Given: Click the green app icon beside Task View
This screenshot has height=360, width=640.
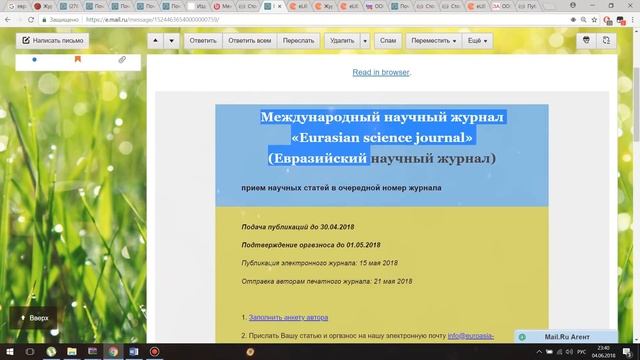Looking at the screenshot, I should (x=51, y=351).
